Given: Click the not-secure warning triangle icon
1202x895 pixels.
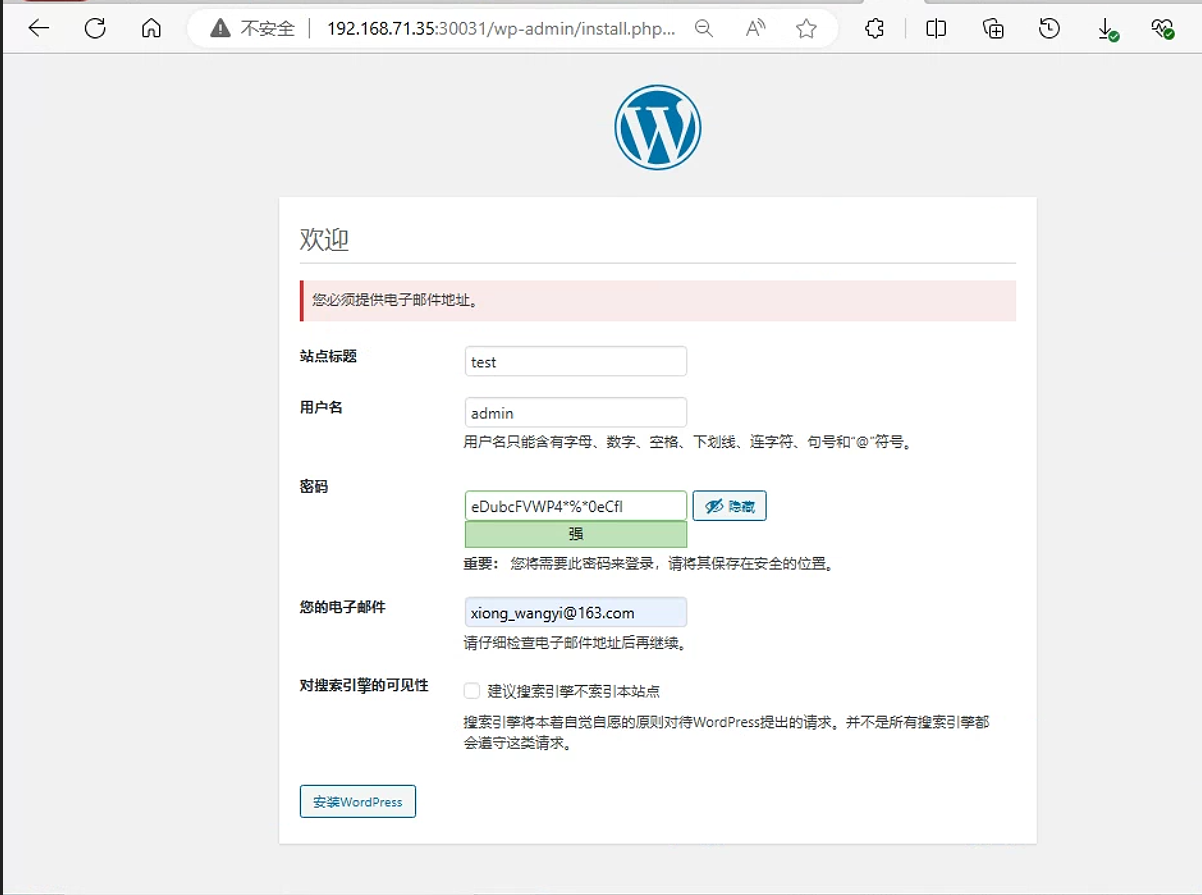Looking at the screenshot, I should point(220,29).
